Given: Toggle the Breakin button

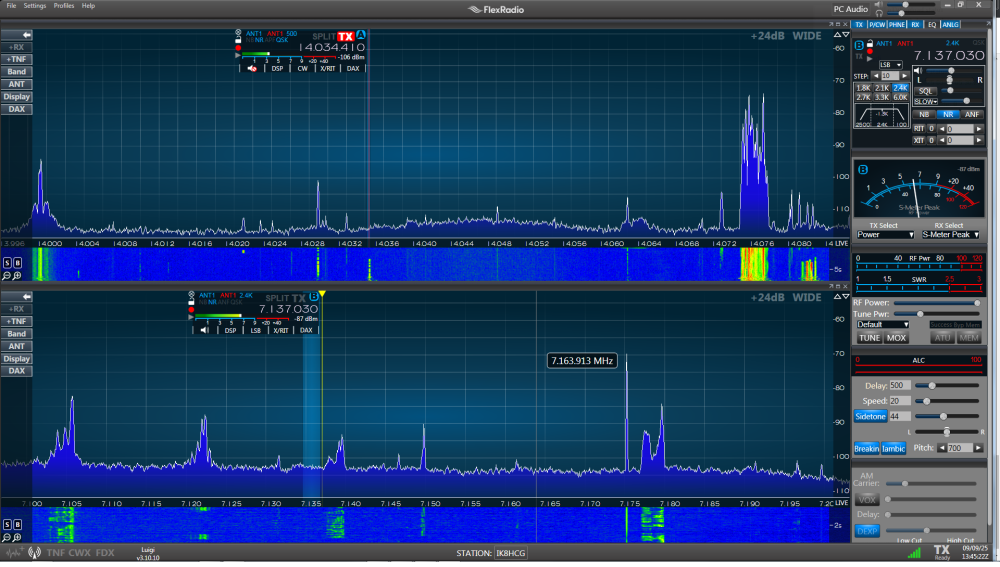Looking at the screenshot, I should (866, 448).
